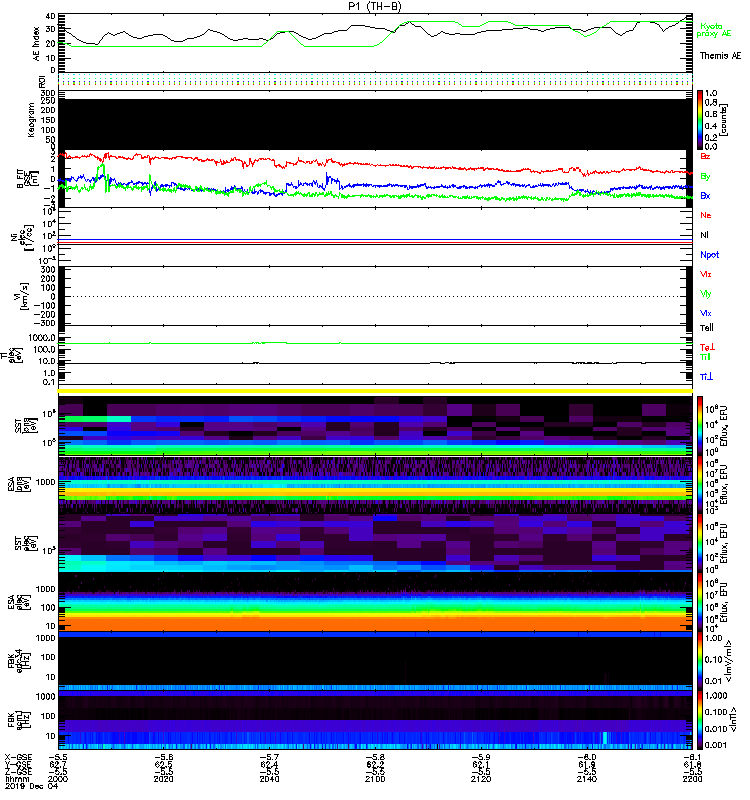The width and height of the screenshot is (750, 800).
Task: Click the "2140" time tick label
Action: [587, 779]
